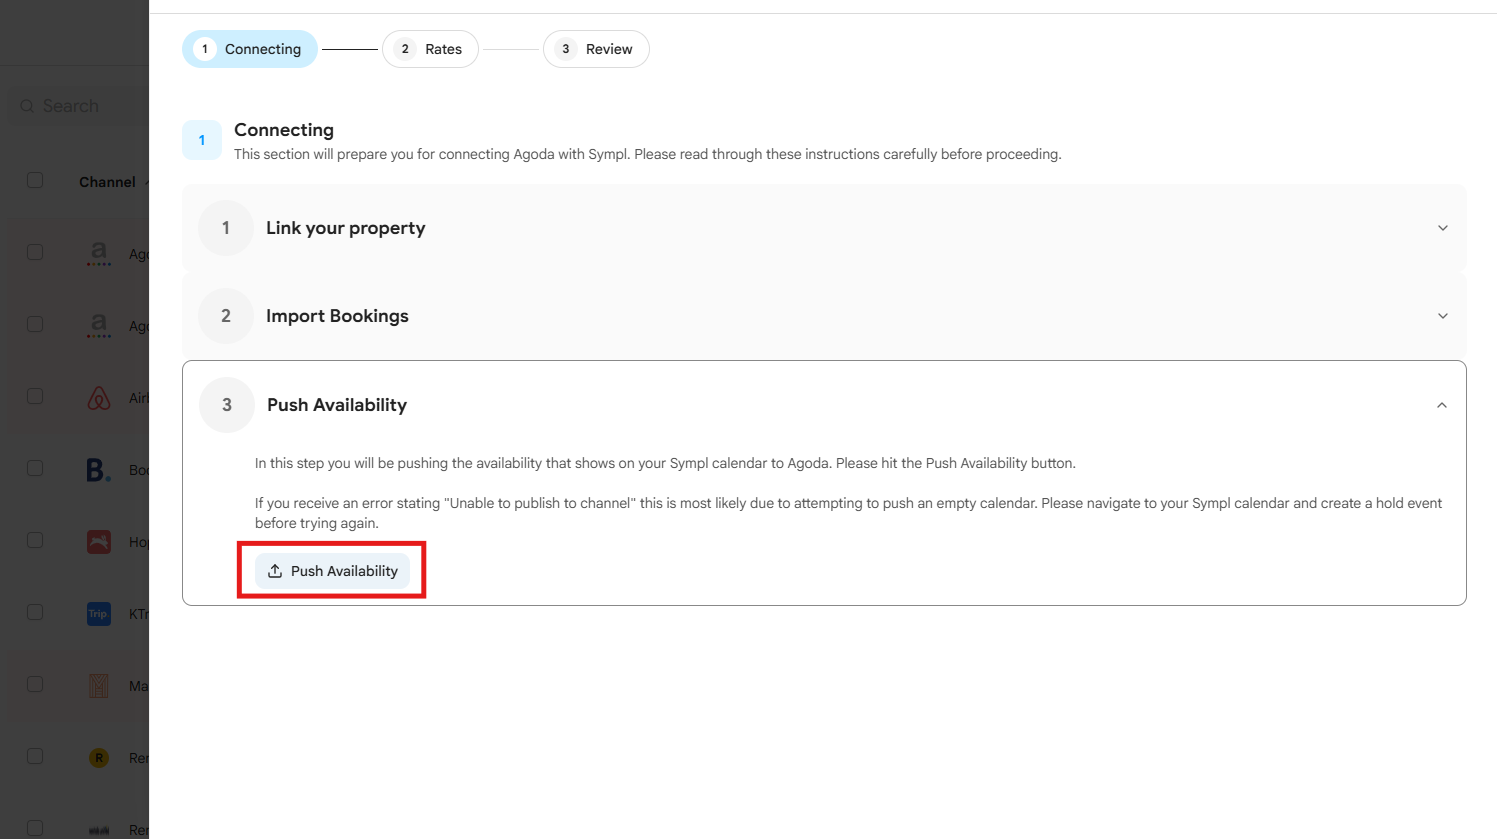Check the box on the red 'Ho' icon row
The image size is (1497, 839).
click(x=35, y=540)
